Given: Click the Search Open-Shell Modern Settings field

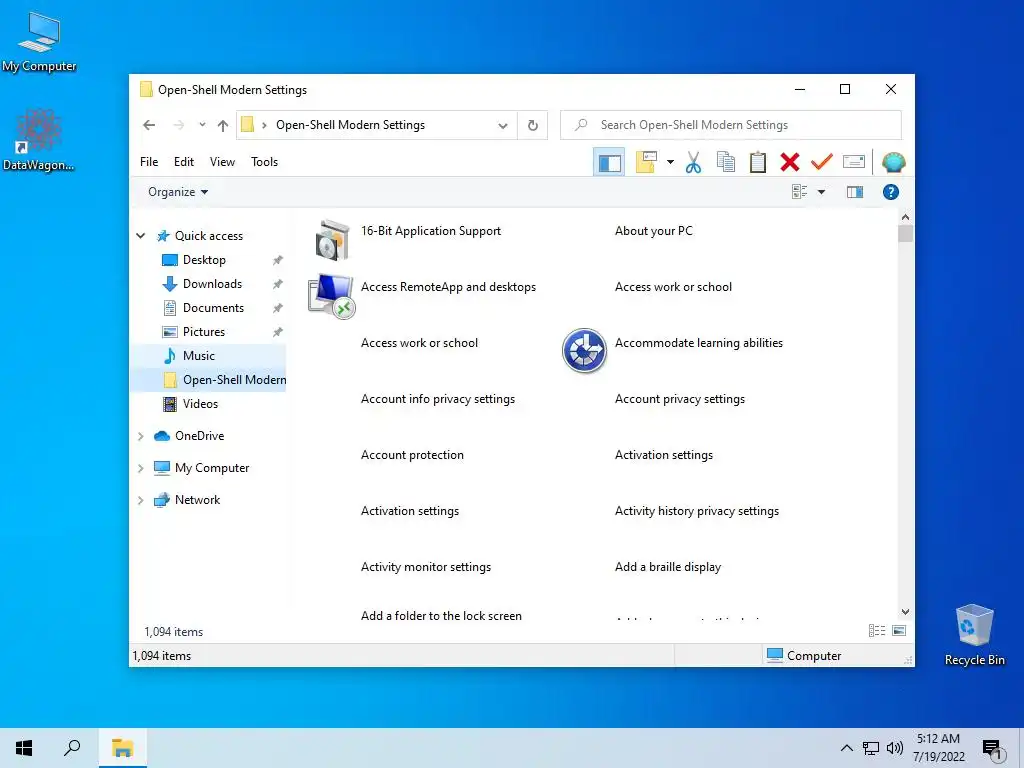Looking at the screenshot, I should click(x=731, y=125).
